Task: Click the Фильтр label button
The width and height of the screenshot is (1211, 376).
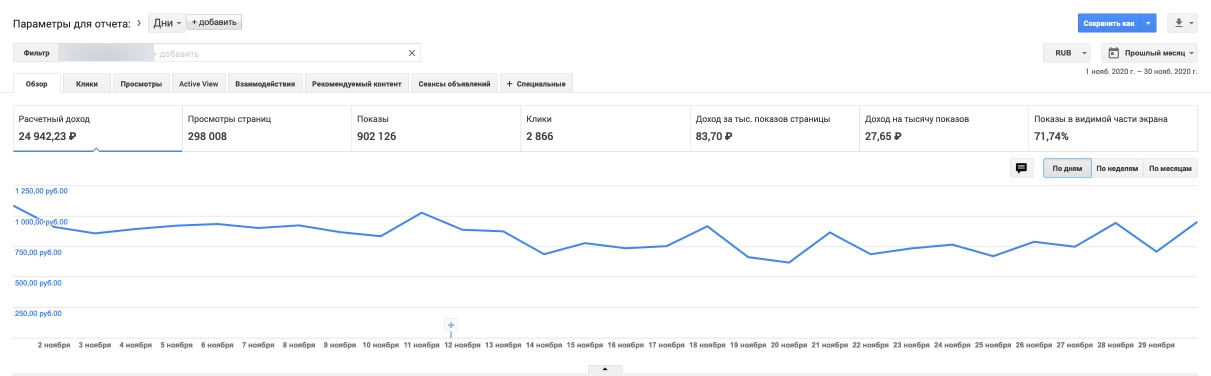Action: tap(36, 53)
